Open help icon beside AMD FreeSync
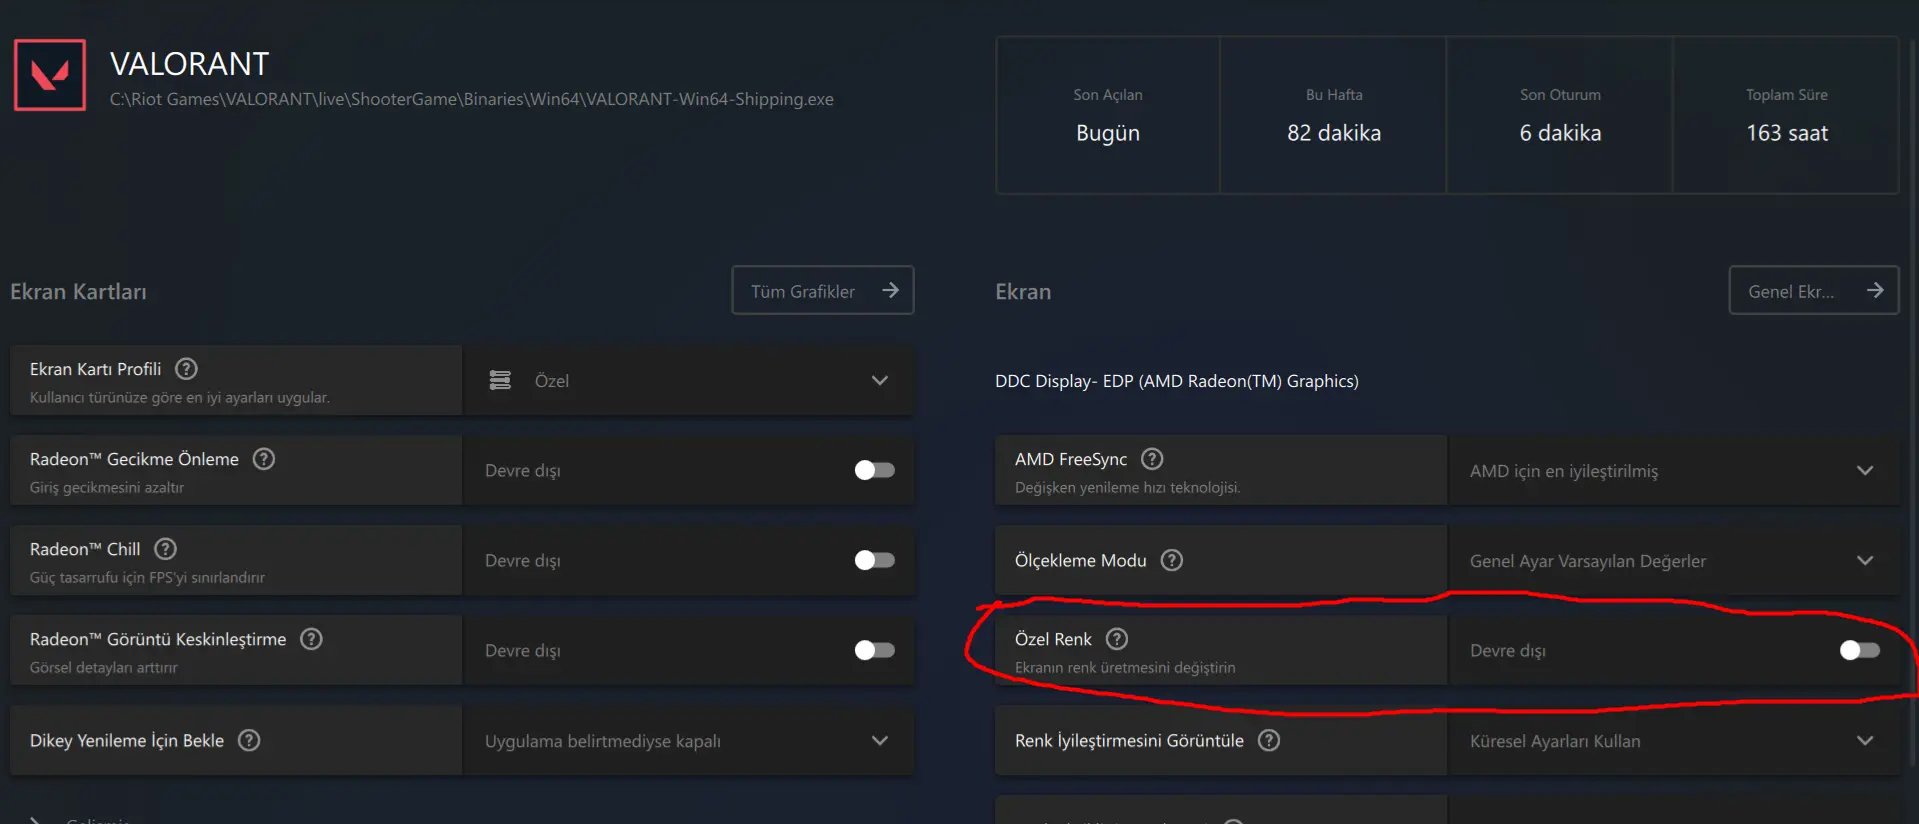The width and height of the screenshot is (1919, 824). coord(1152,459)
